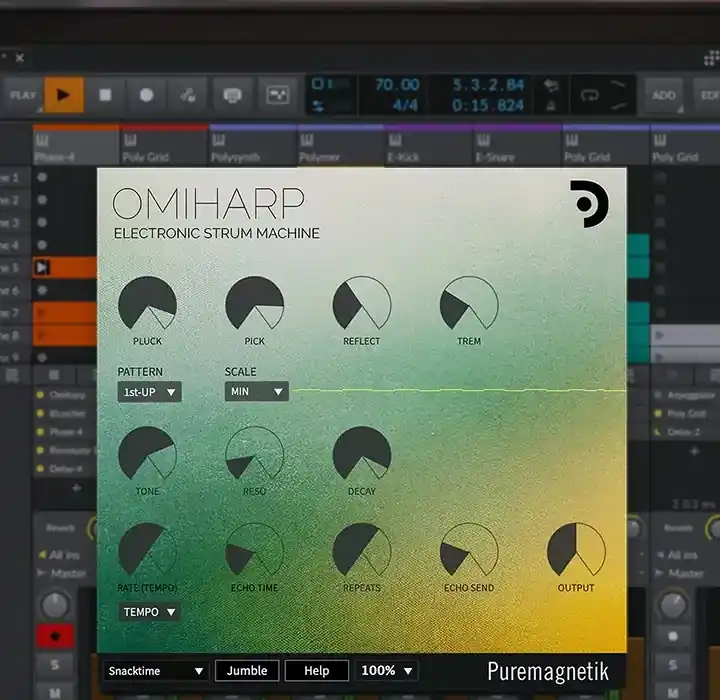720x700 pixels.
Task: Adjust the REFLECT knob in Omiharp
Action: (362, 304)
